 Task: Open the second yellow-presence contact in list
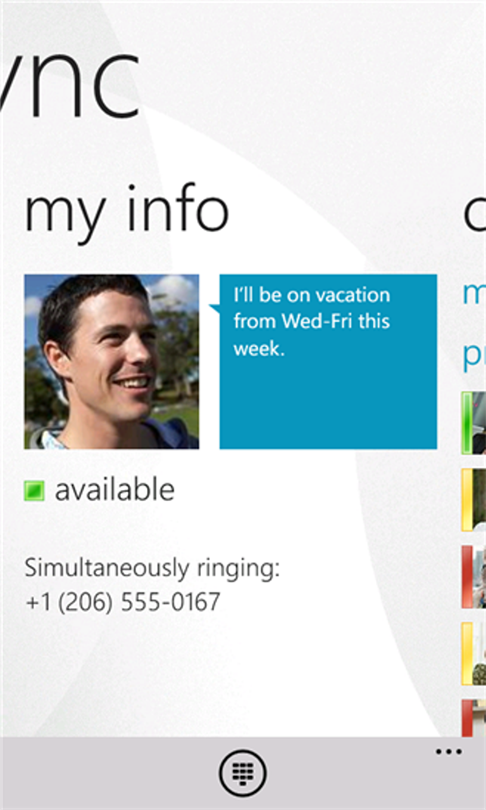point(474,653)
